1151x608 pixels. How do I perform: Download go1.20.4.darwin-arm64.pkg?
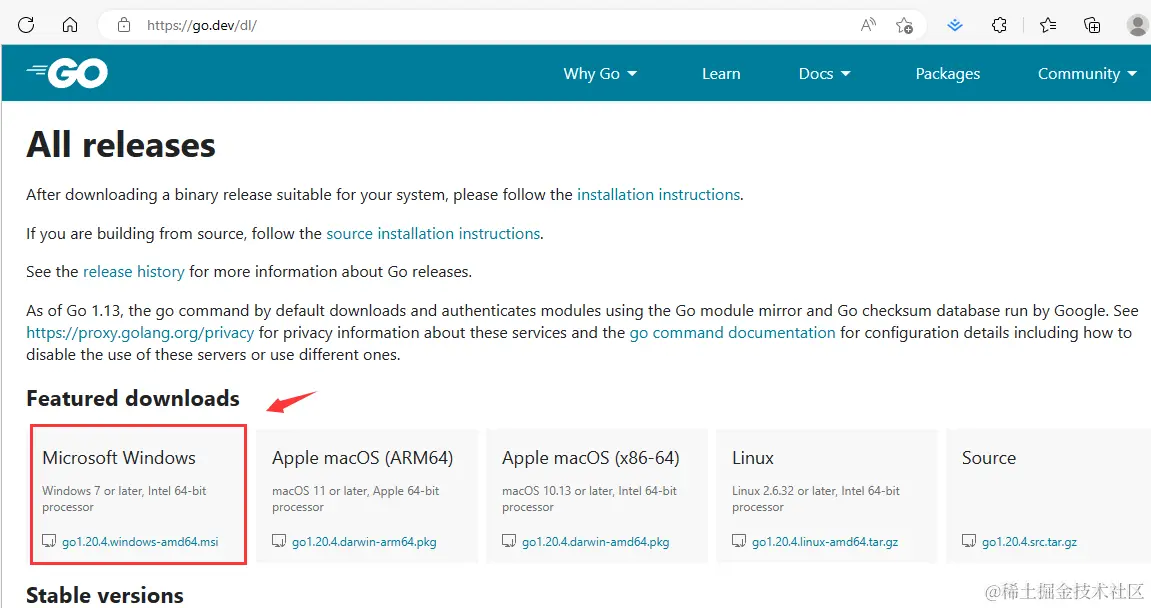(x=364, y=542)
